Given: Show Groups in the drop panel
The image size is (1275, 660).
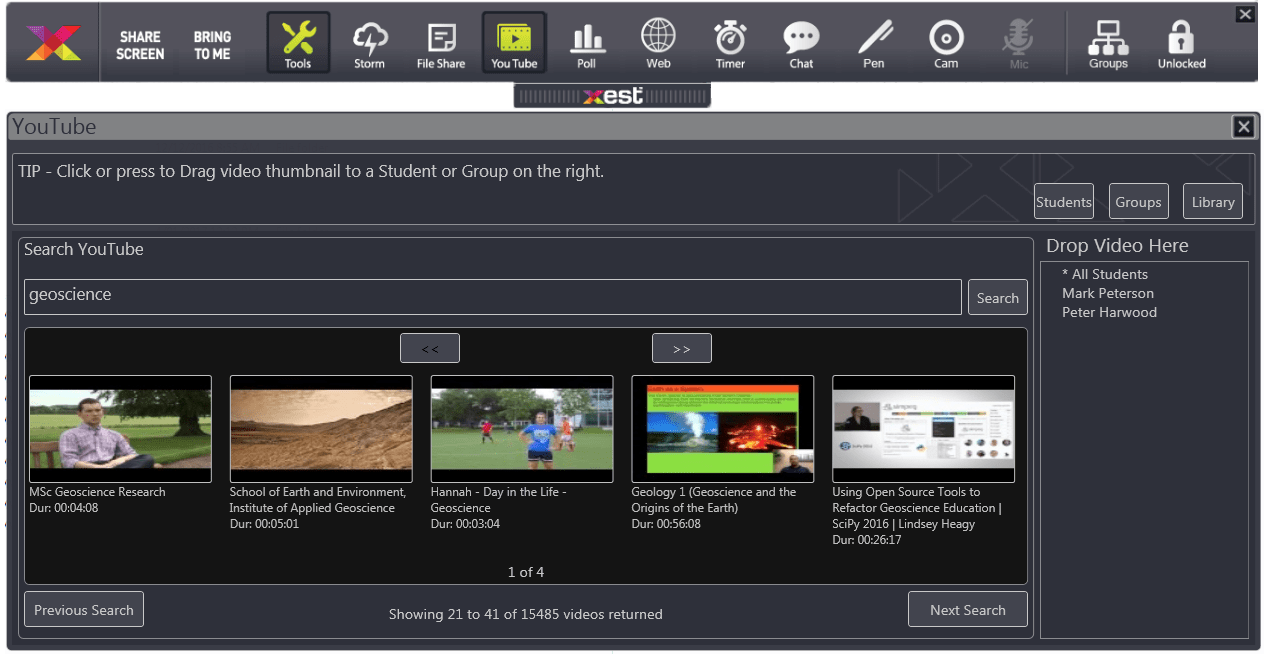Looking at the screenshot, I should pos(1138,201).
